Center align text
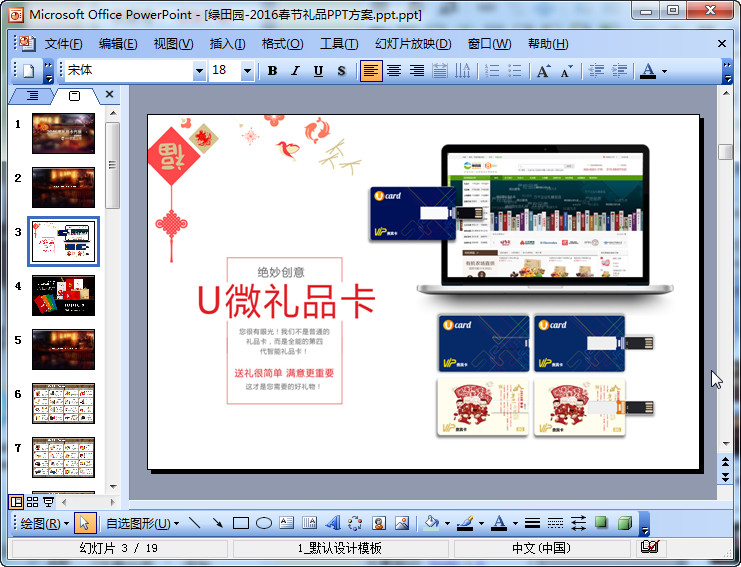741x567 pixels. click(x=394, y=71)
